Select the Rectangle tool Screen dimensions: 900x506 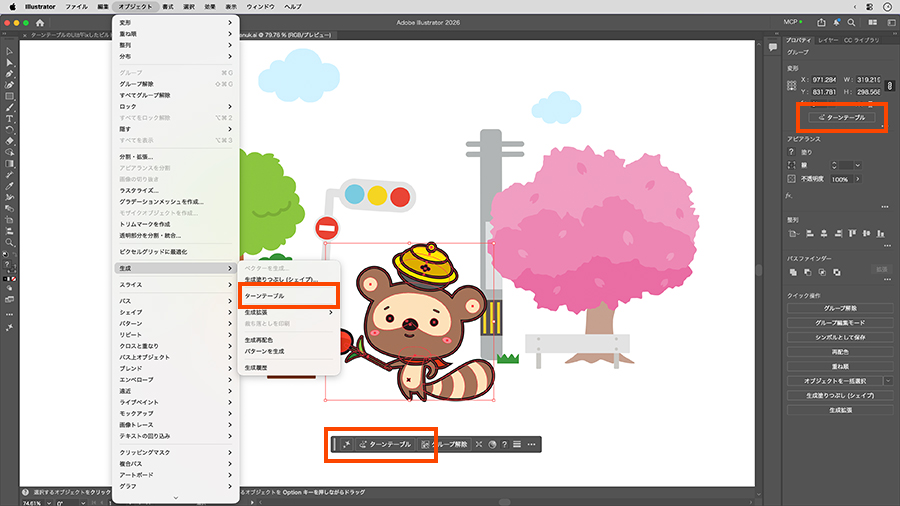pyautogui.click(x=9, y=96)
